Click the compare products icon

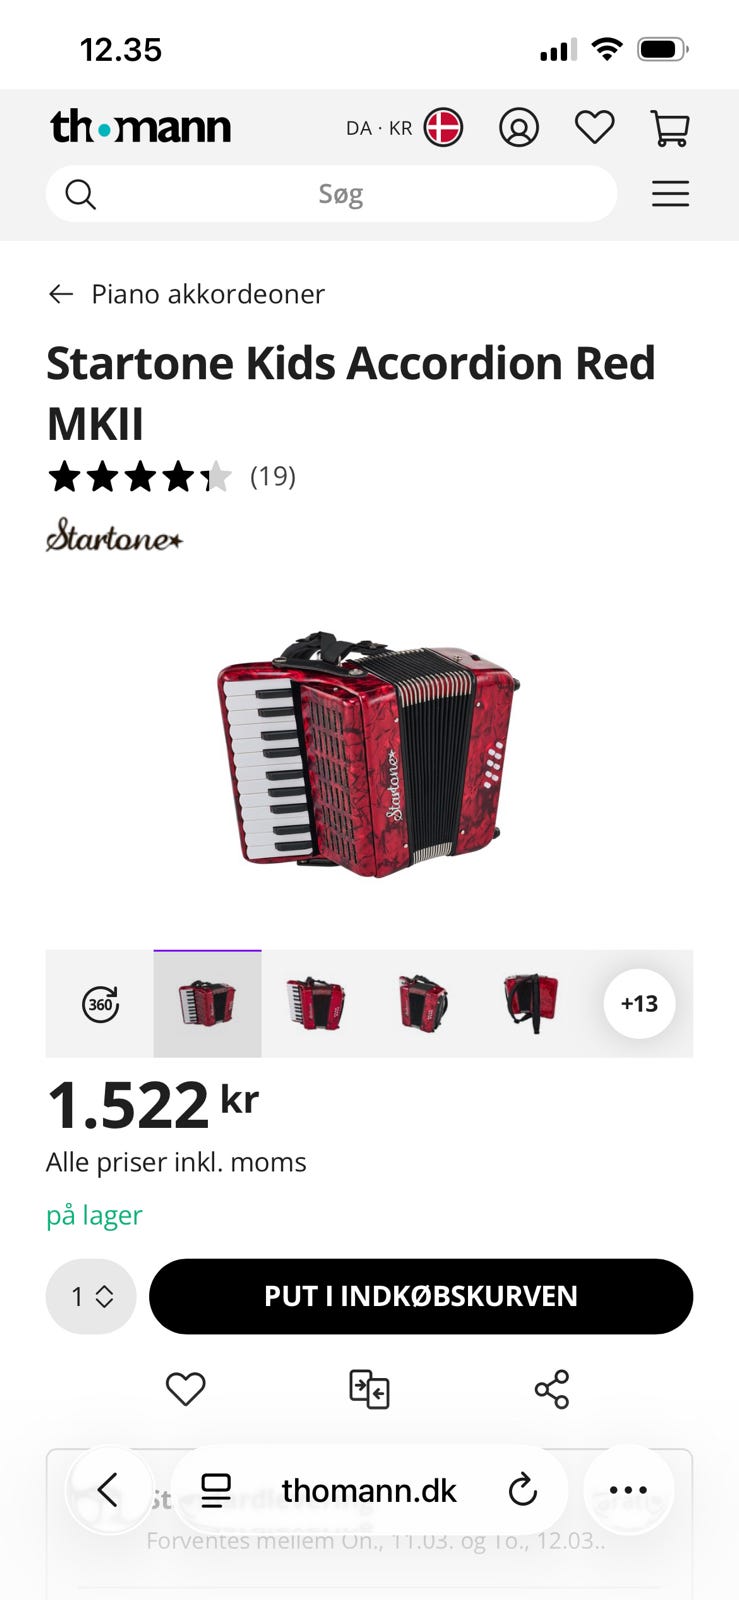tap(369, 1389)
